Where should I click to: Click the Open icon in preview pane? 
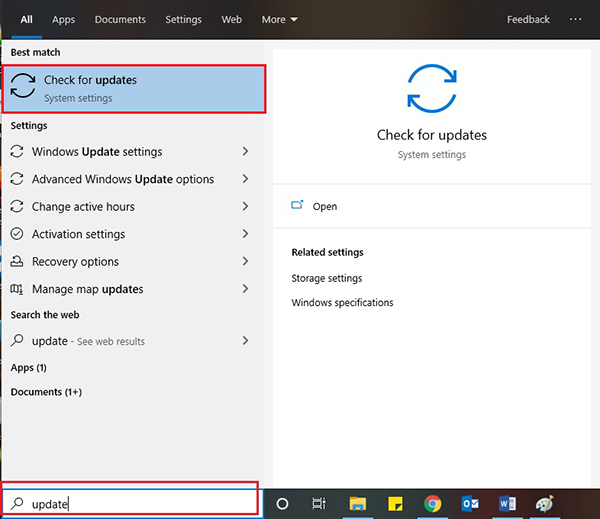coord(297,206)
